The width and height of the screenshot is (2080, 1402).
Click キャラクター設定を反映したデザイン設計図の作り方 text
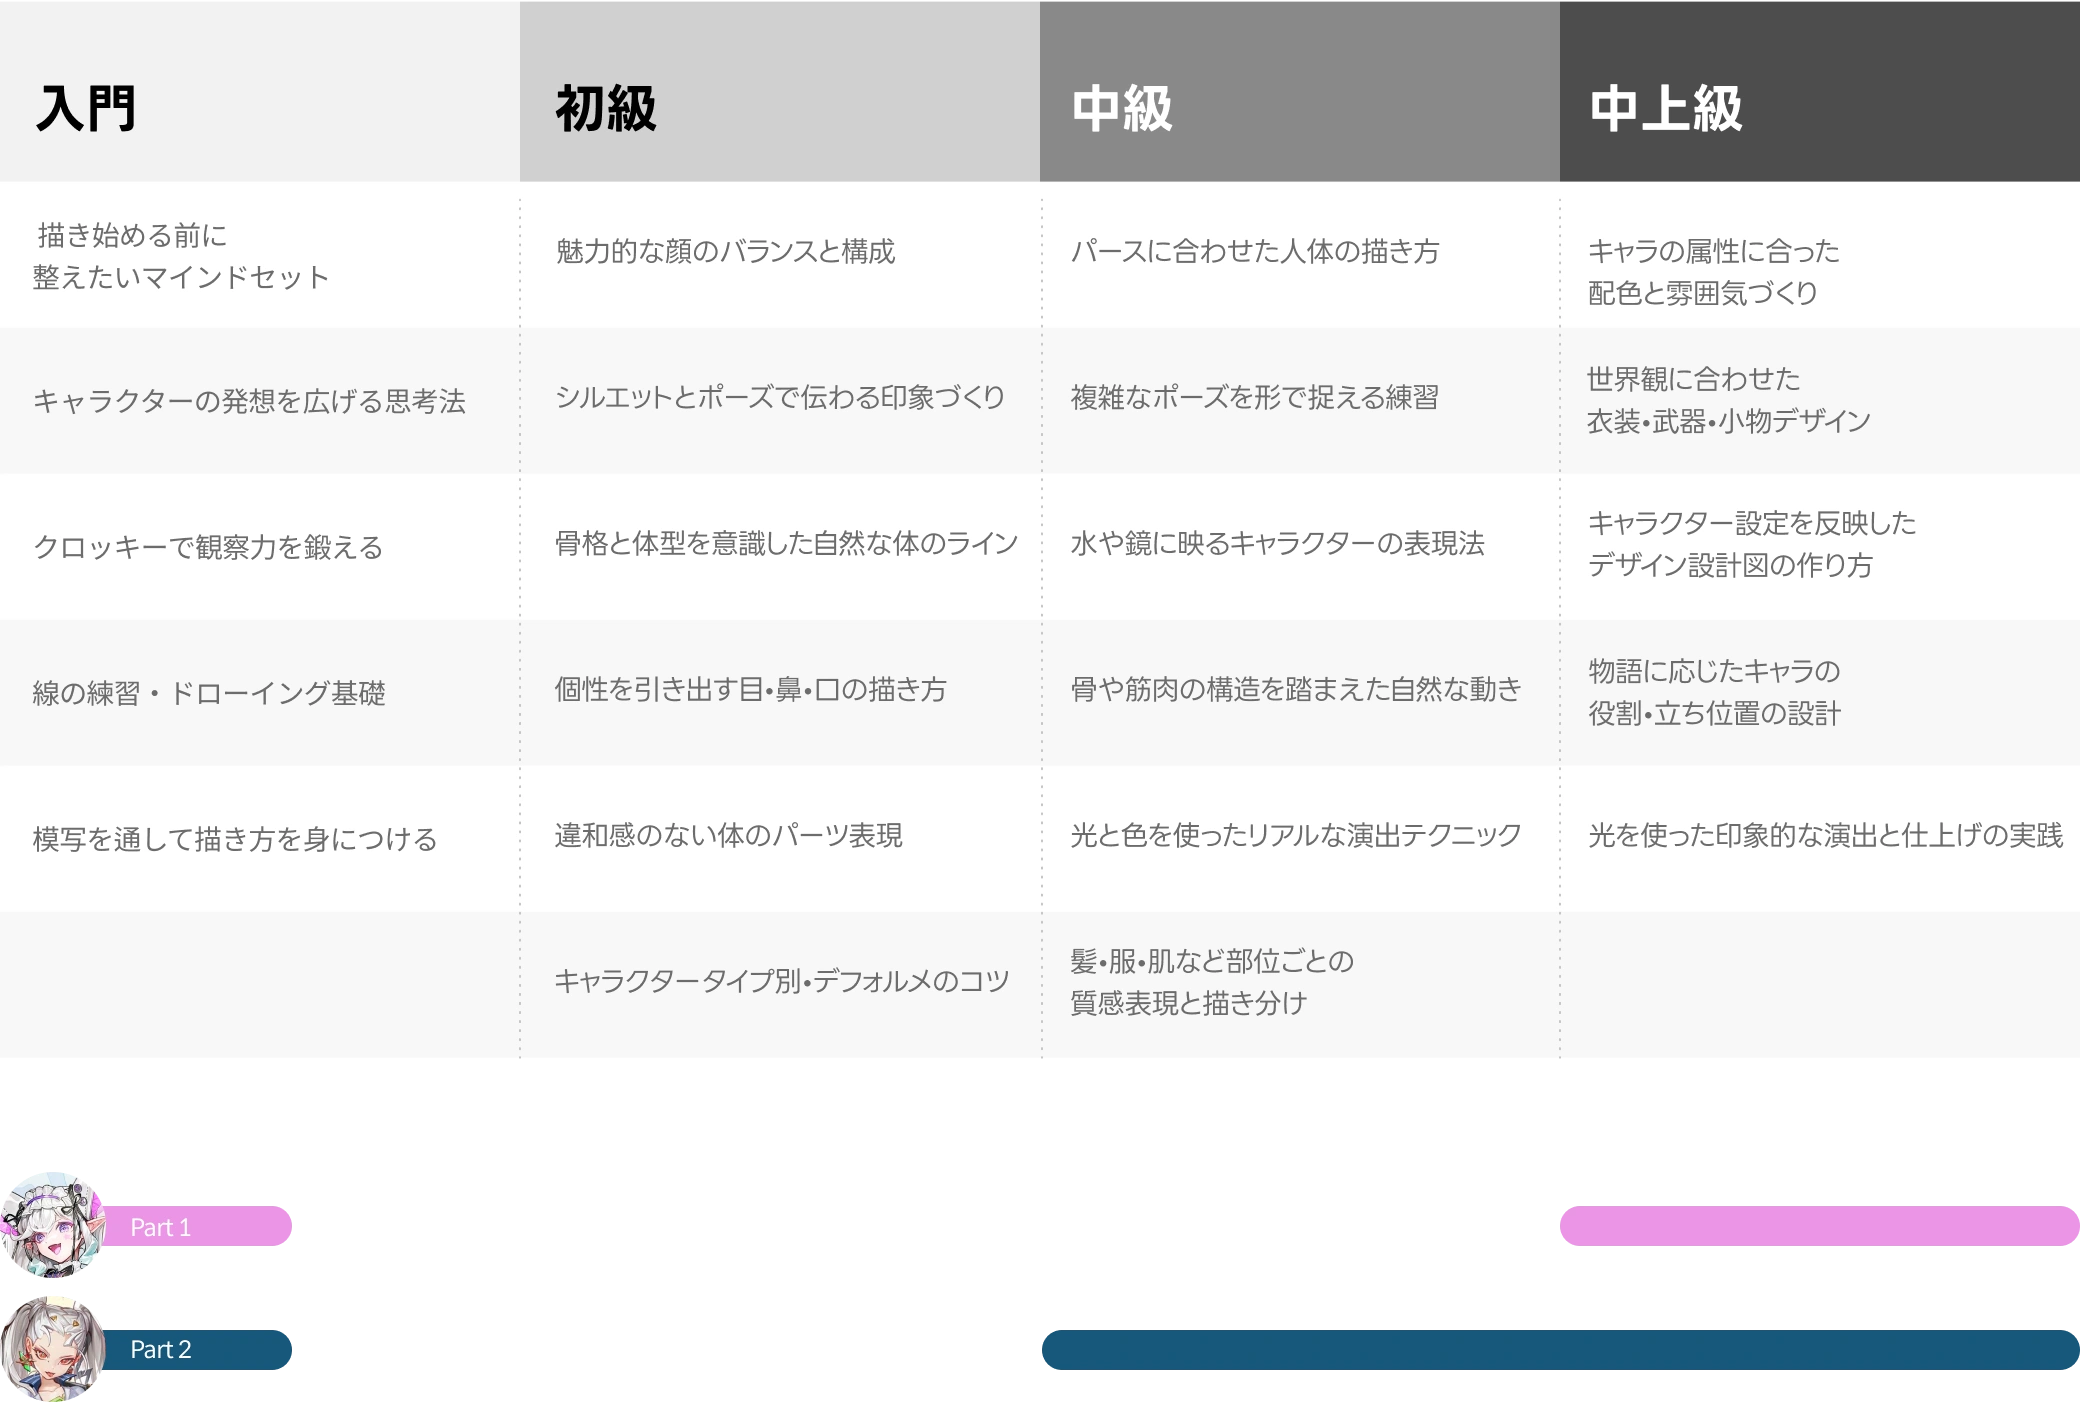coord(1752,544)
